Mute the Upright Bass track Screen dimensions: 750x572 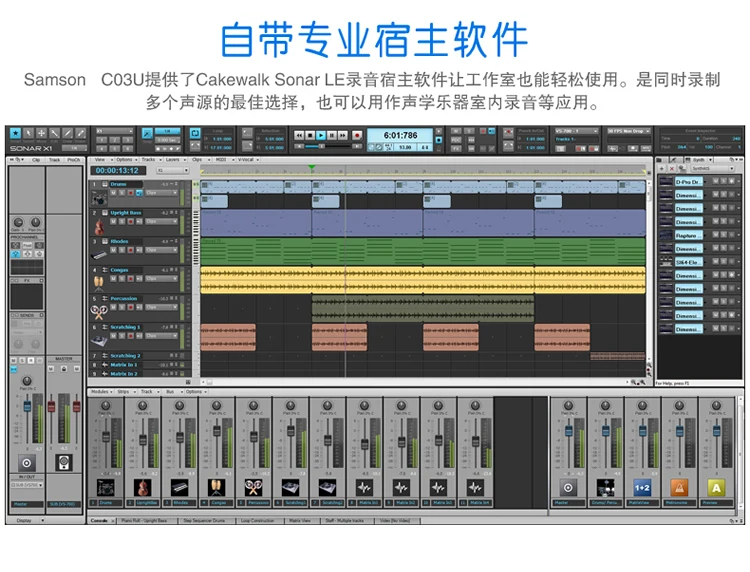click(x=113, y=221)
